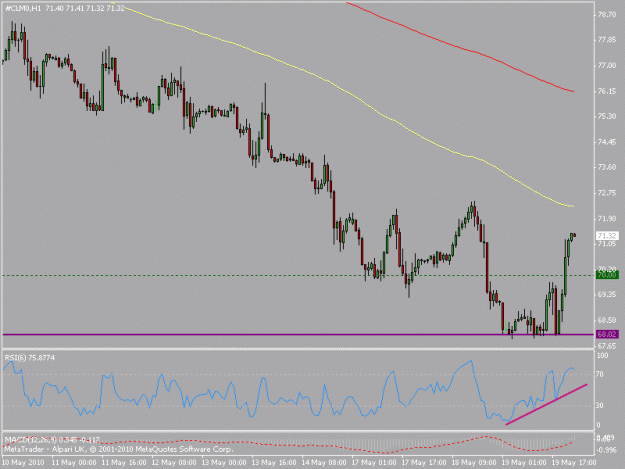Click the RSI scale value 30
The image size is (625, 469).
(x=601, y=406)
